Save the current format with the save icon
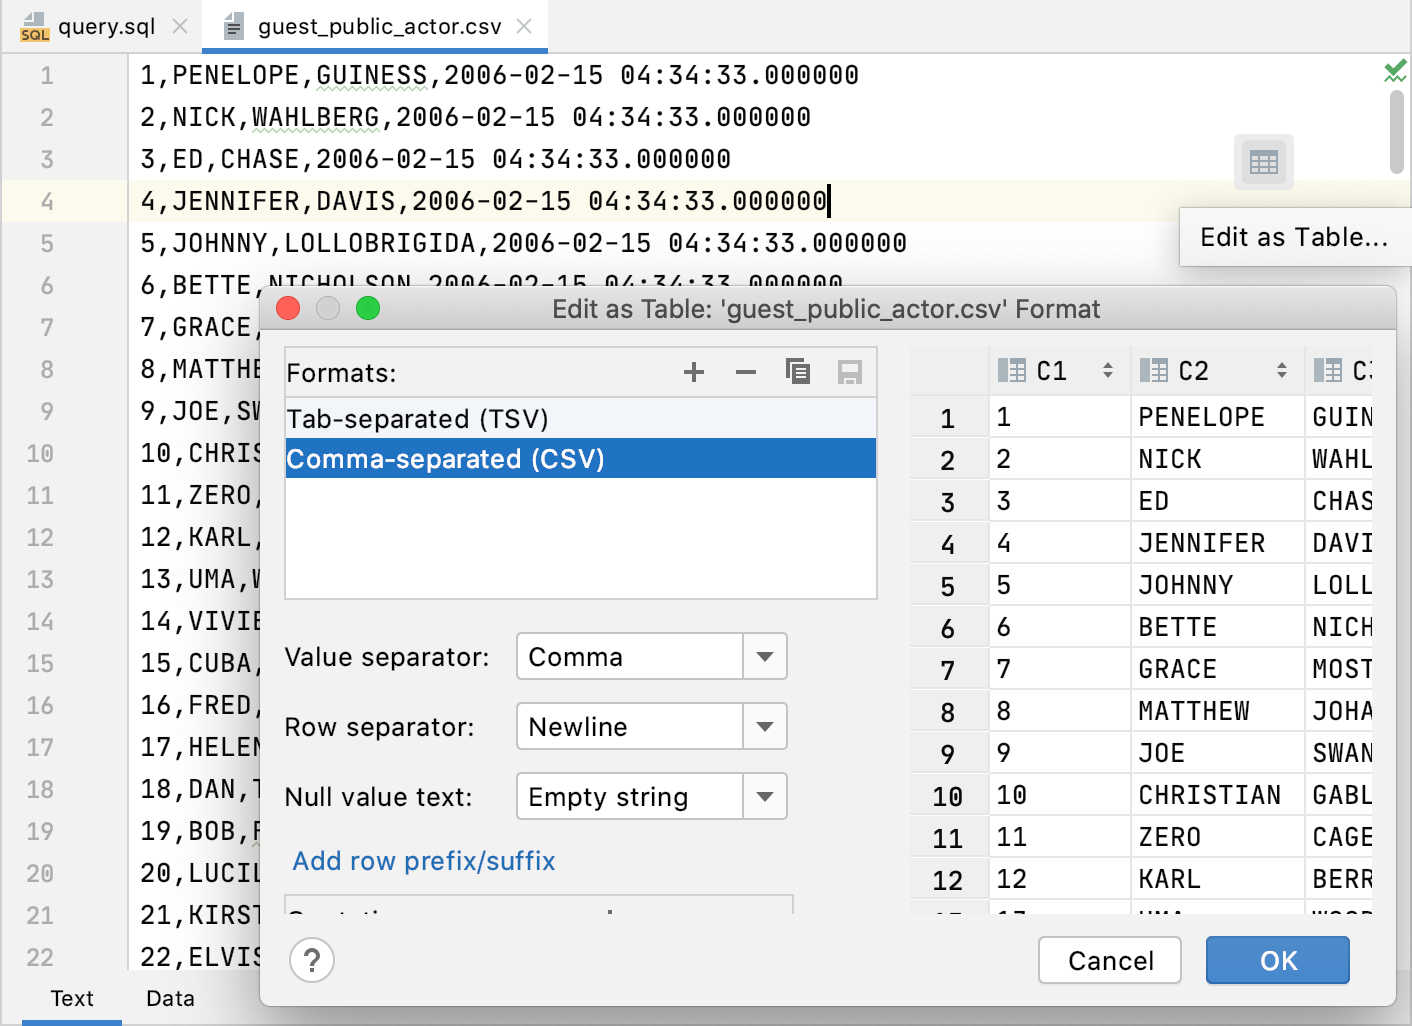Screen dimensions: 1412x1026 850,372
